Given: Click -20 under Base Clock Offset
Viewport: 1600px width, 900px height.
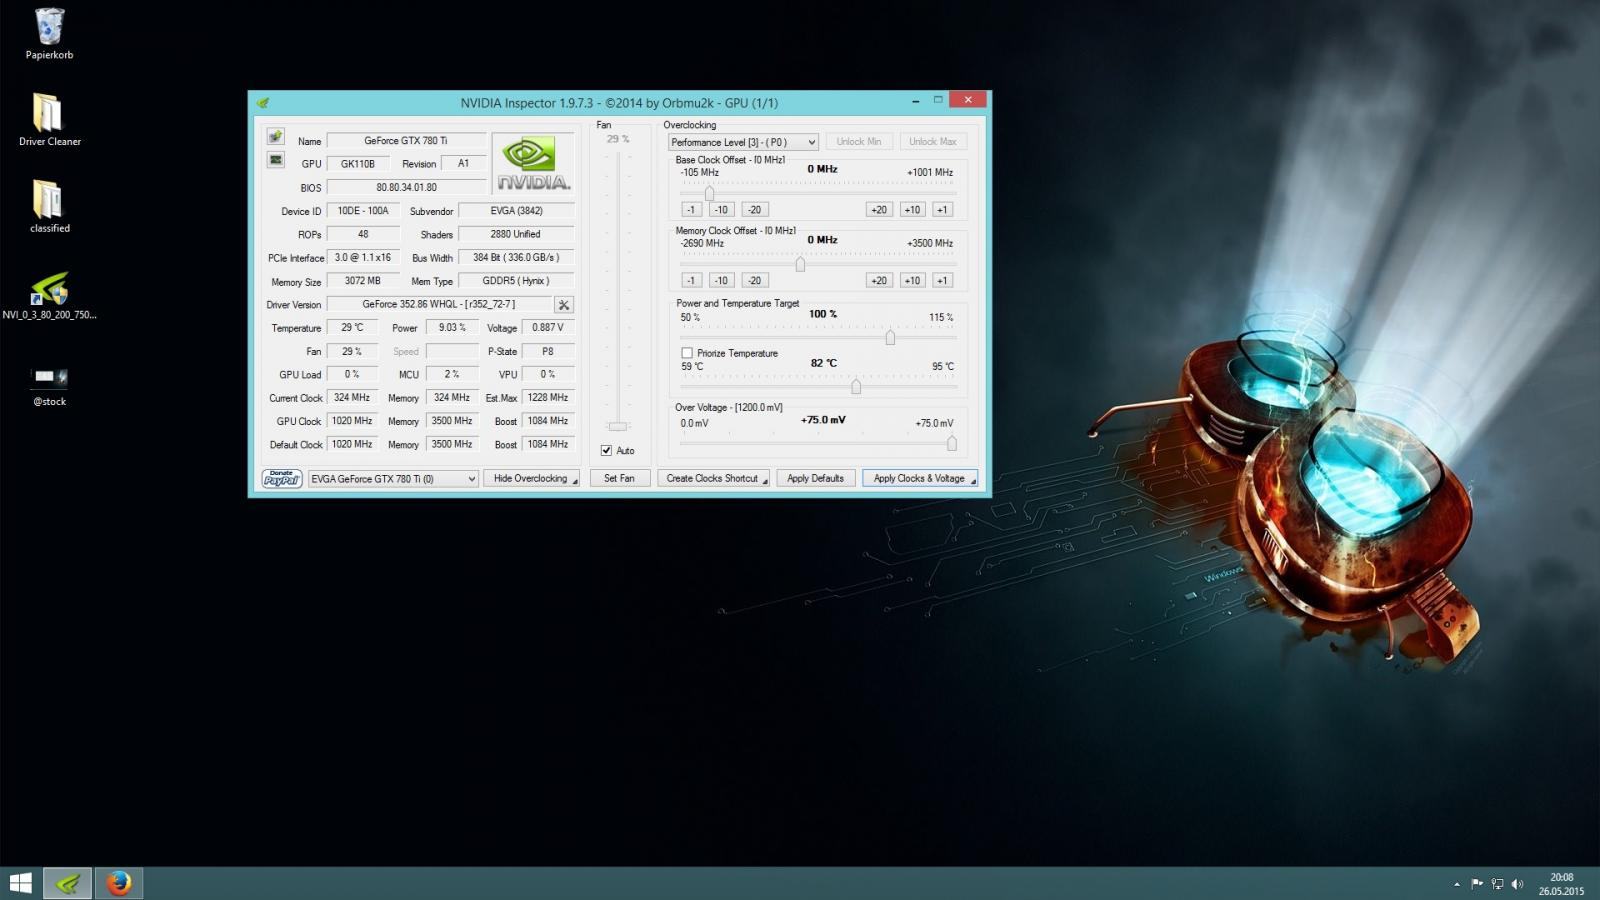Looking at the screenshot, I should coord(754,210).
